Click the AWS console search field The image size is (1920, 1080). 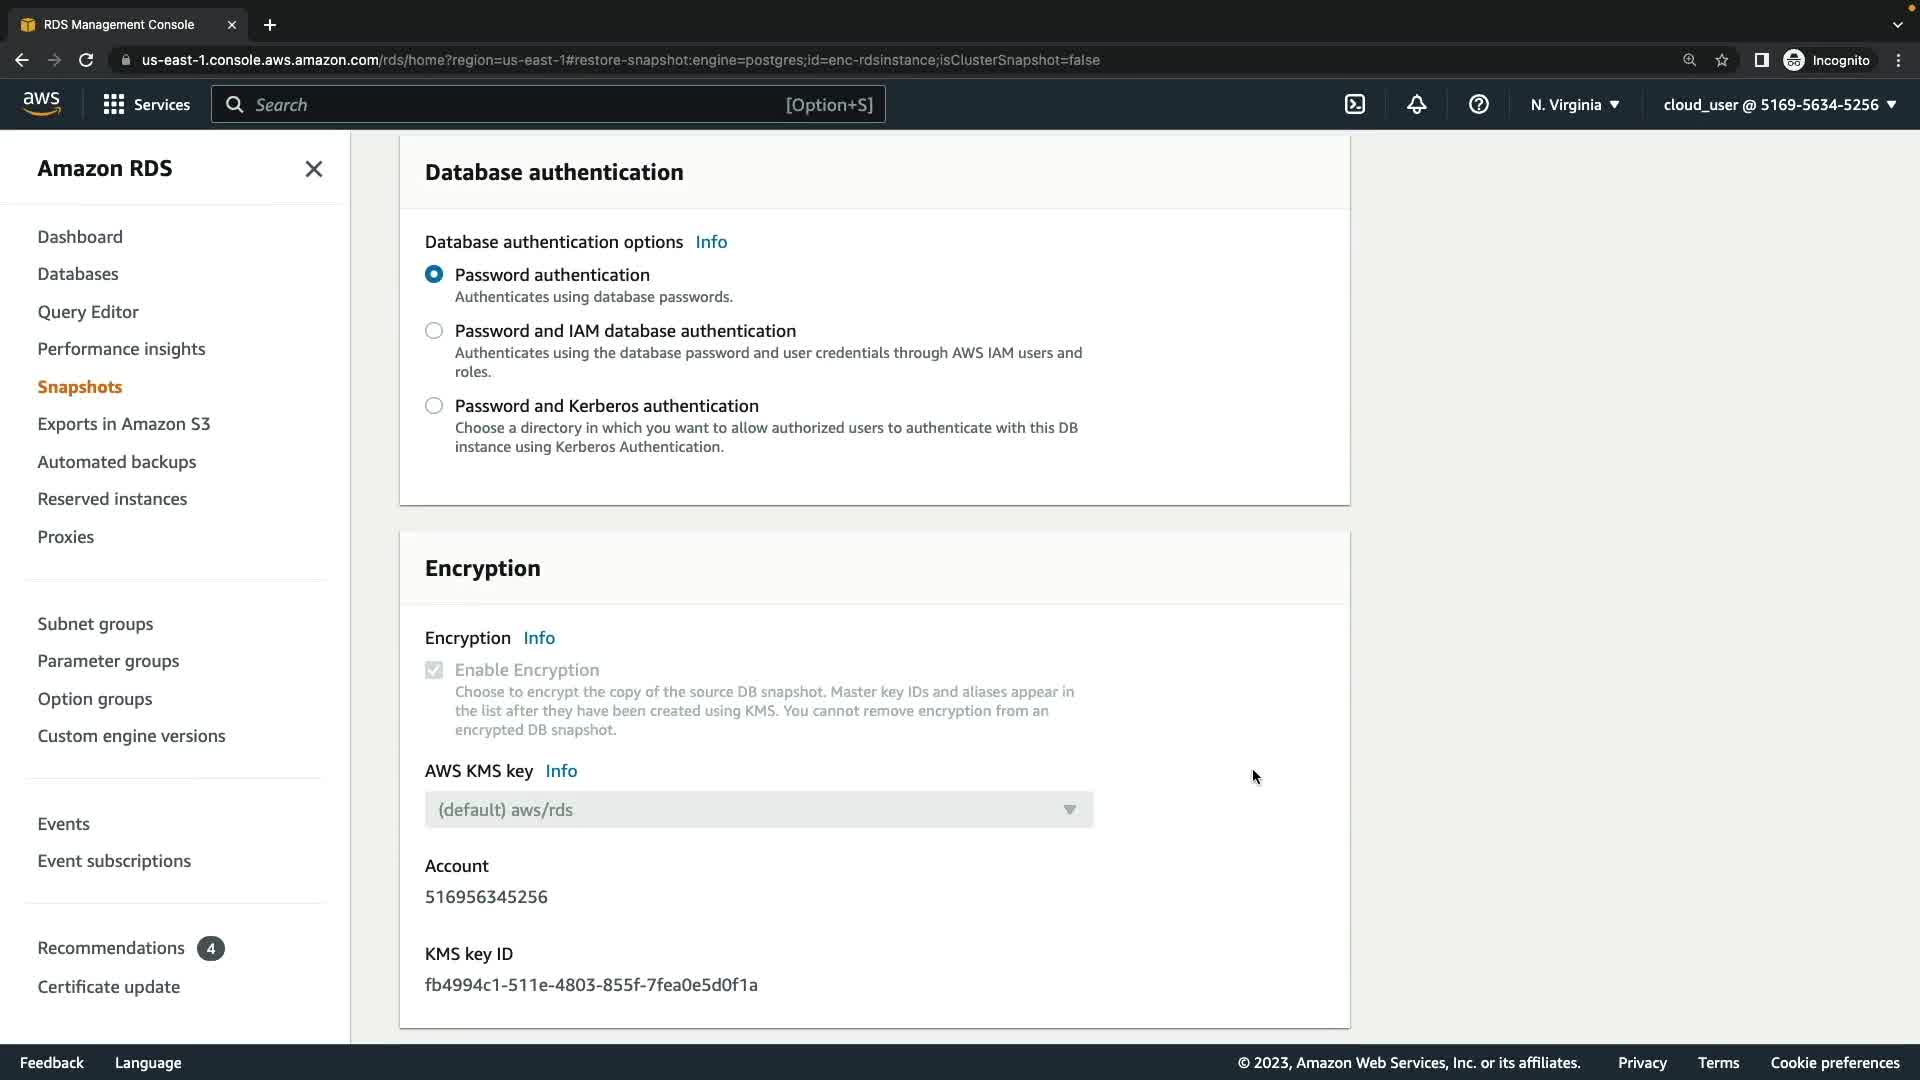click(548, 104)
